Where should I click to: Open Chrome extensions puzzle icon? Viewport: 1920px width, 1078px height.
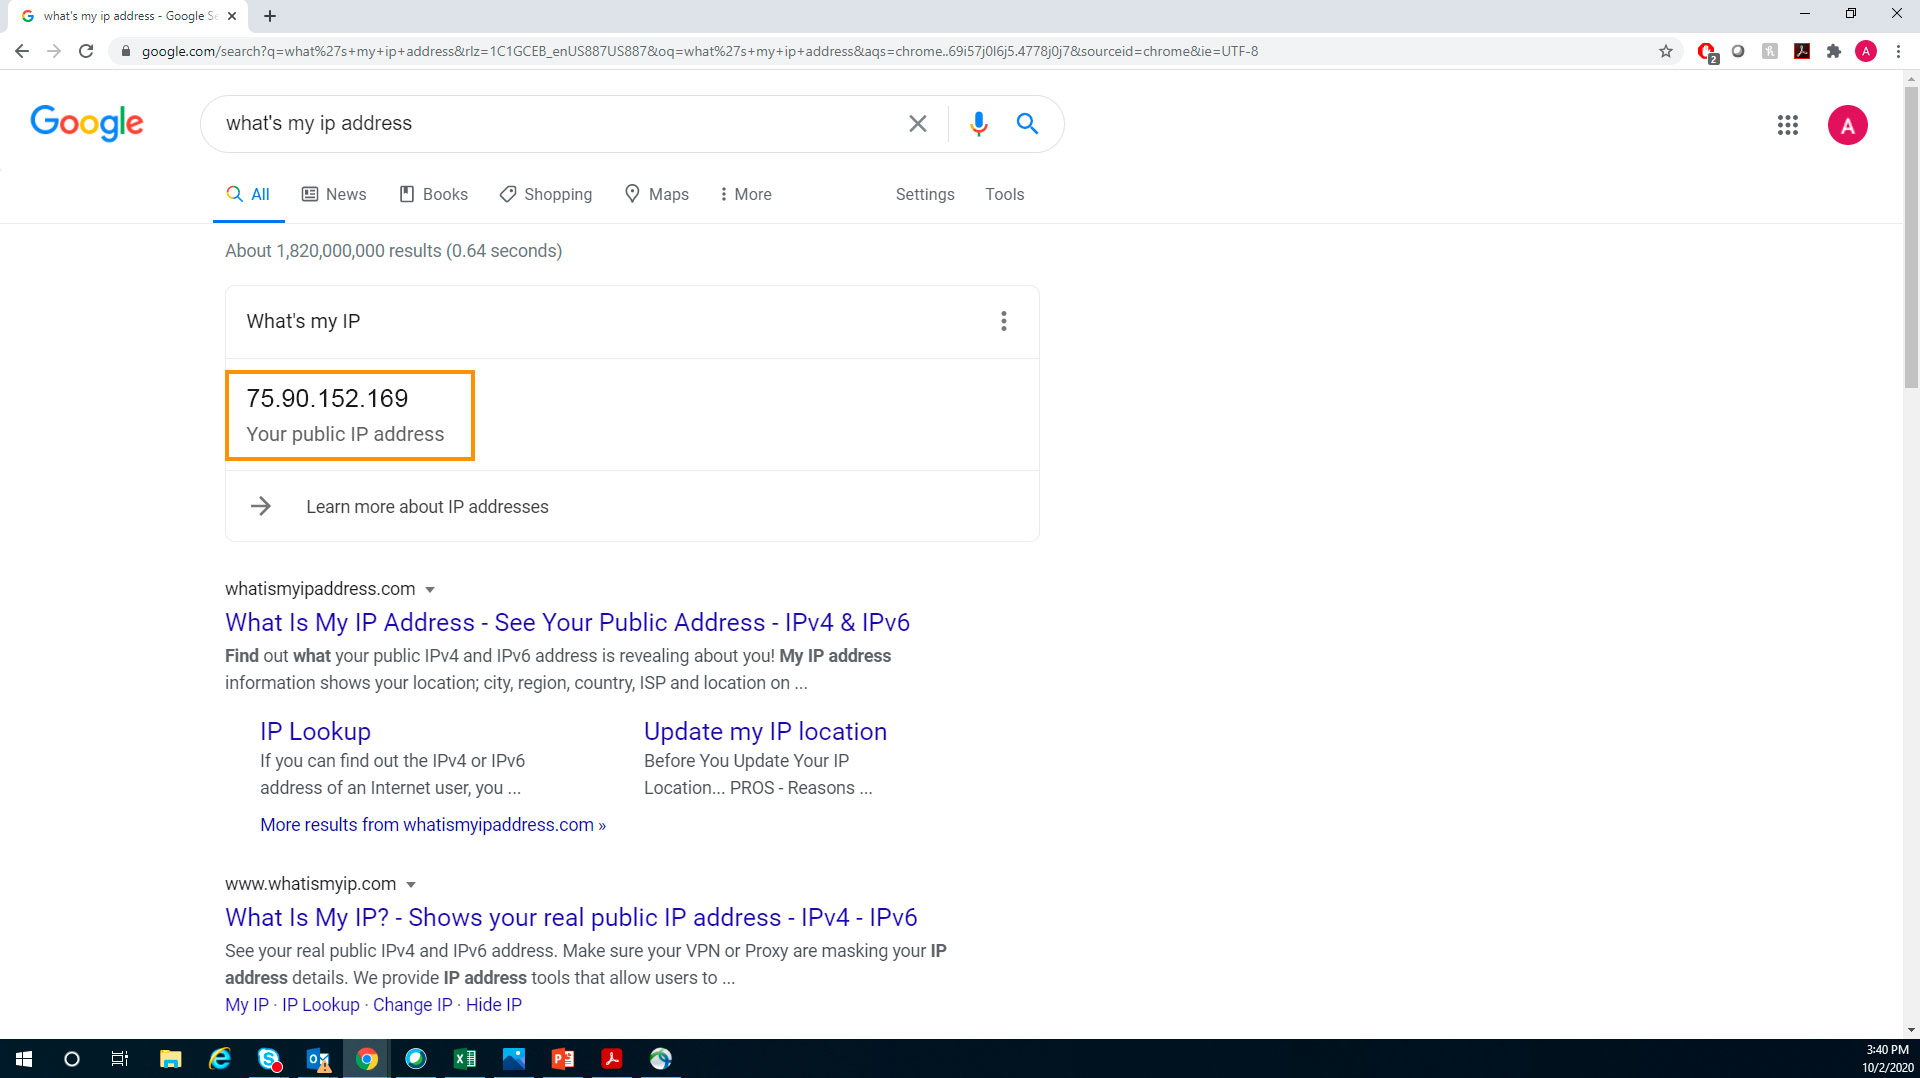pos(1833,51)
